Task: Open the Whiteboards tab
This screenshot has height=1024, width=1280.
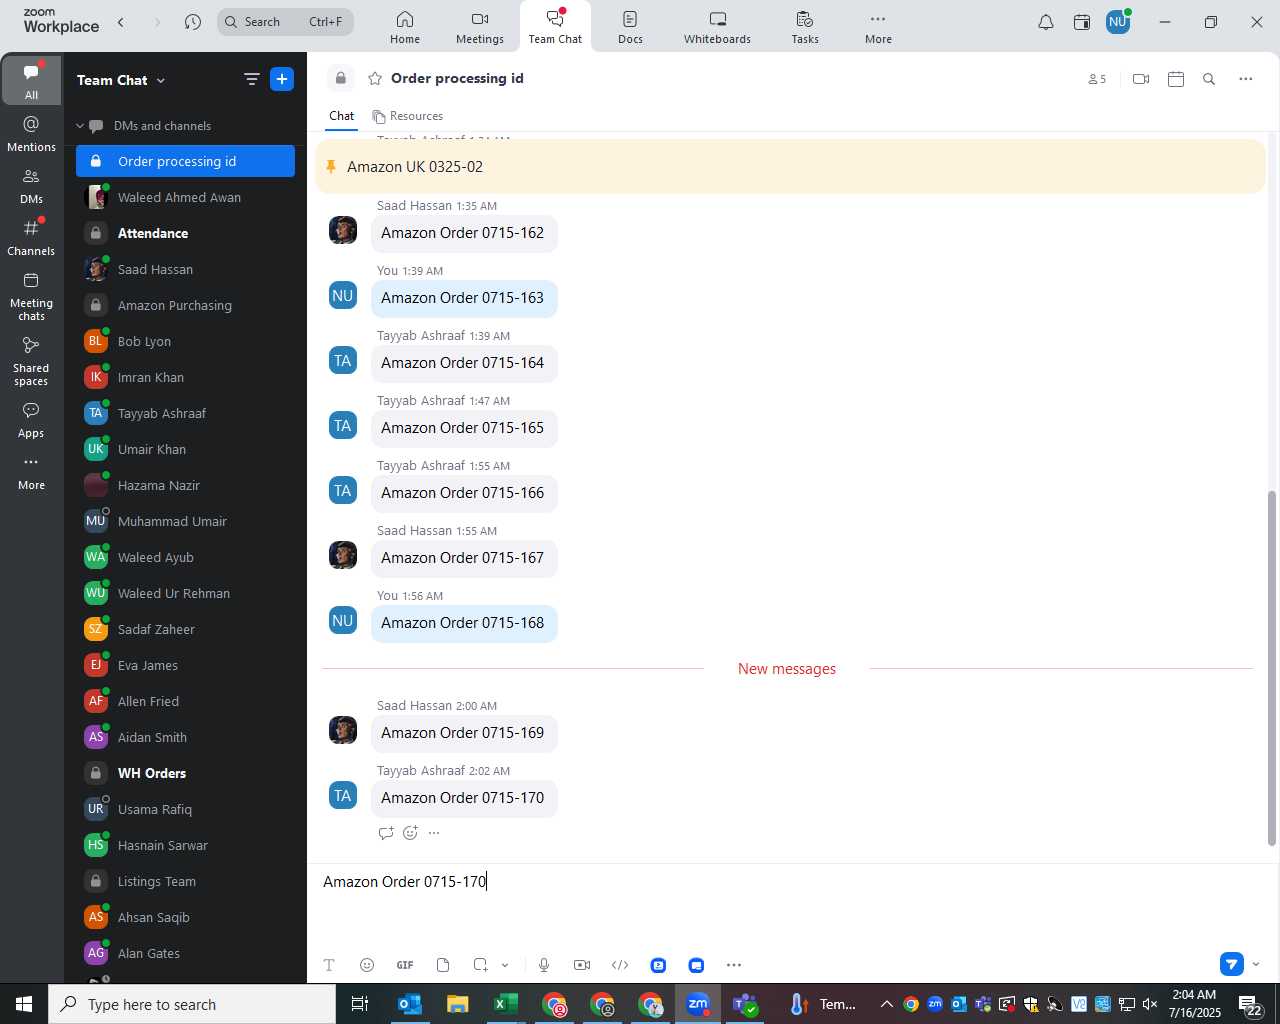Action: (x=717, y=27)
